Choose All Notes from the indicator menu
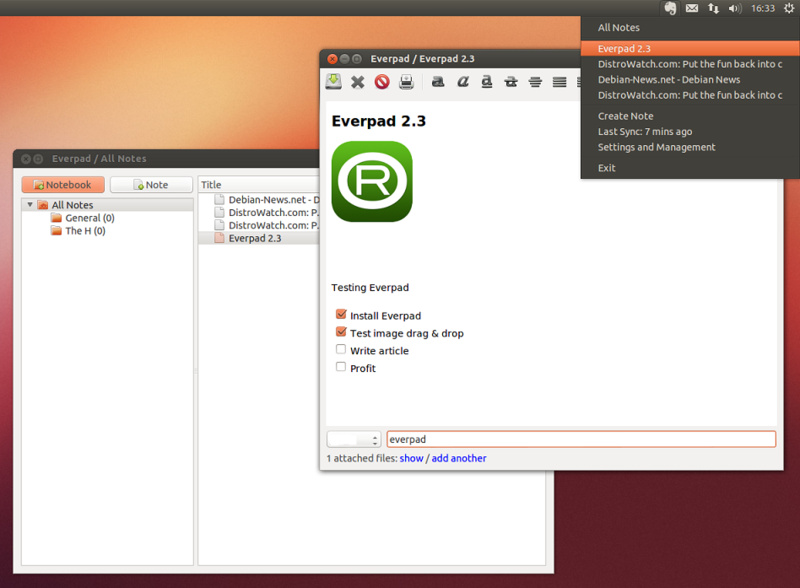 pos(618,28)
